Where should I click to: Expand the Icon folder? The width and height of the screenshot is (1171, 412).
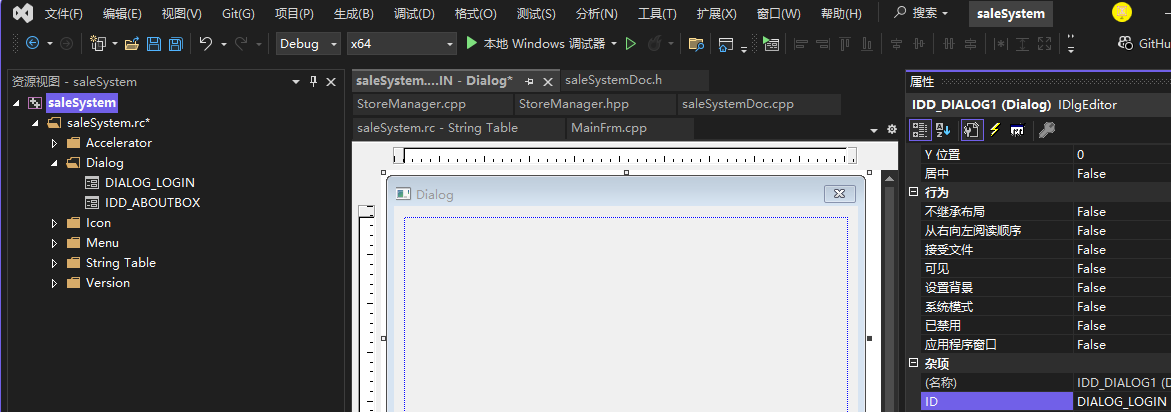(54, 222)
